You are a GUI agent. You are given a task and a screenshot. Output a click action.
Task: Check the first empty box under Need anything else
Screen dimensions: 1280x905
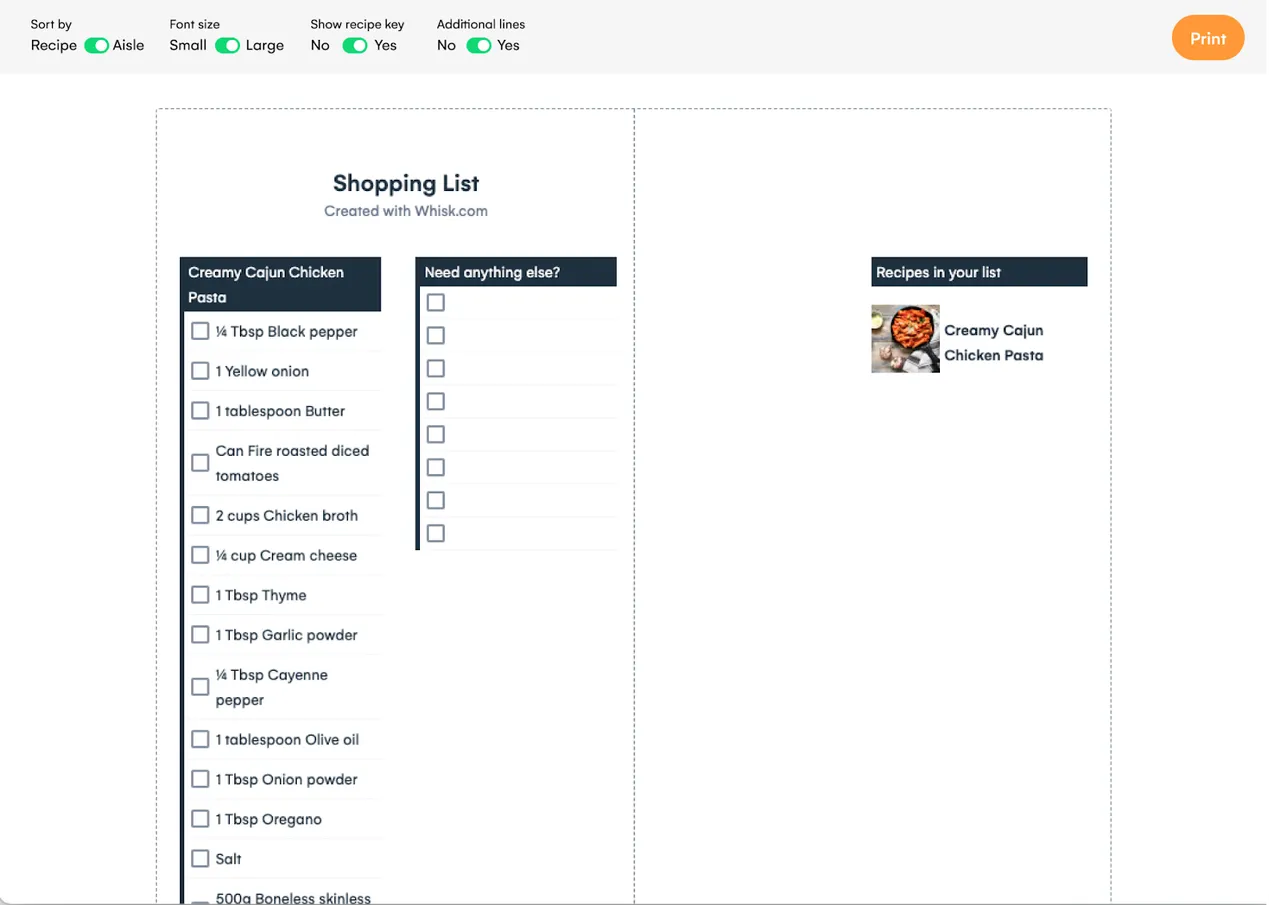coord(436,302)
